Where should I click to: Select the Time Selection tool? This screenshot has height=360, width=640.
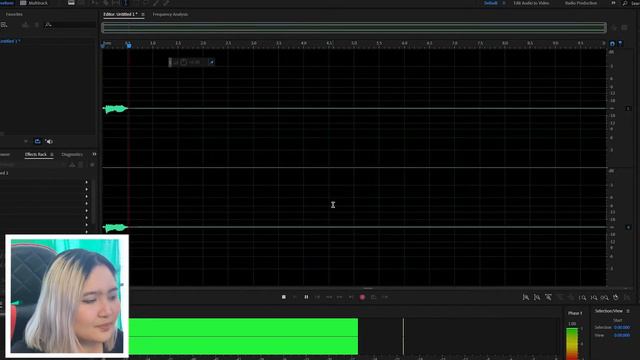[126, 3]
